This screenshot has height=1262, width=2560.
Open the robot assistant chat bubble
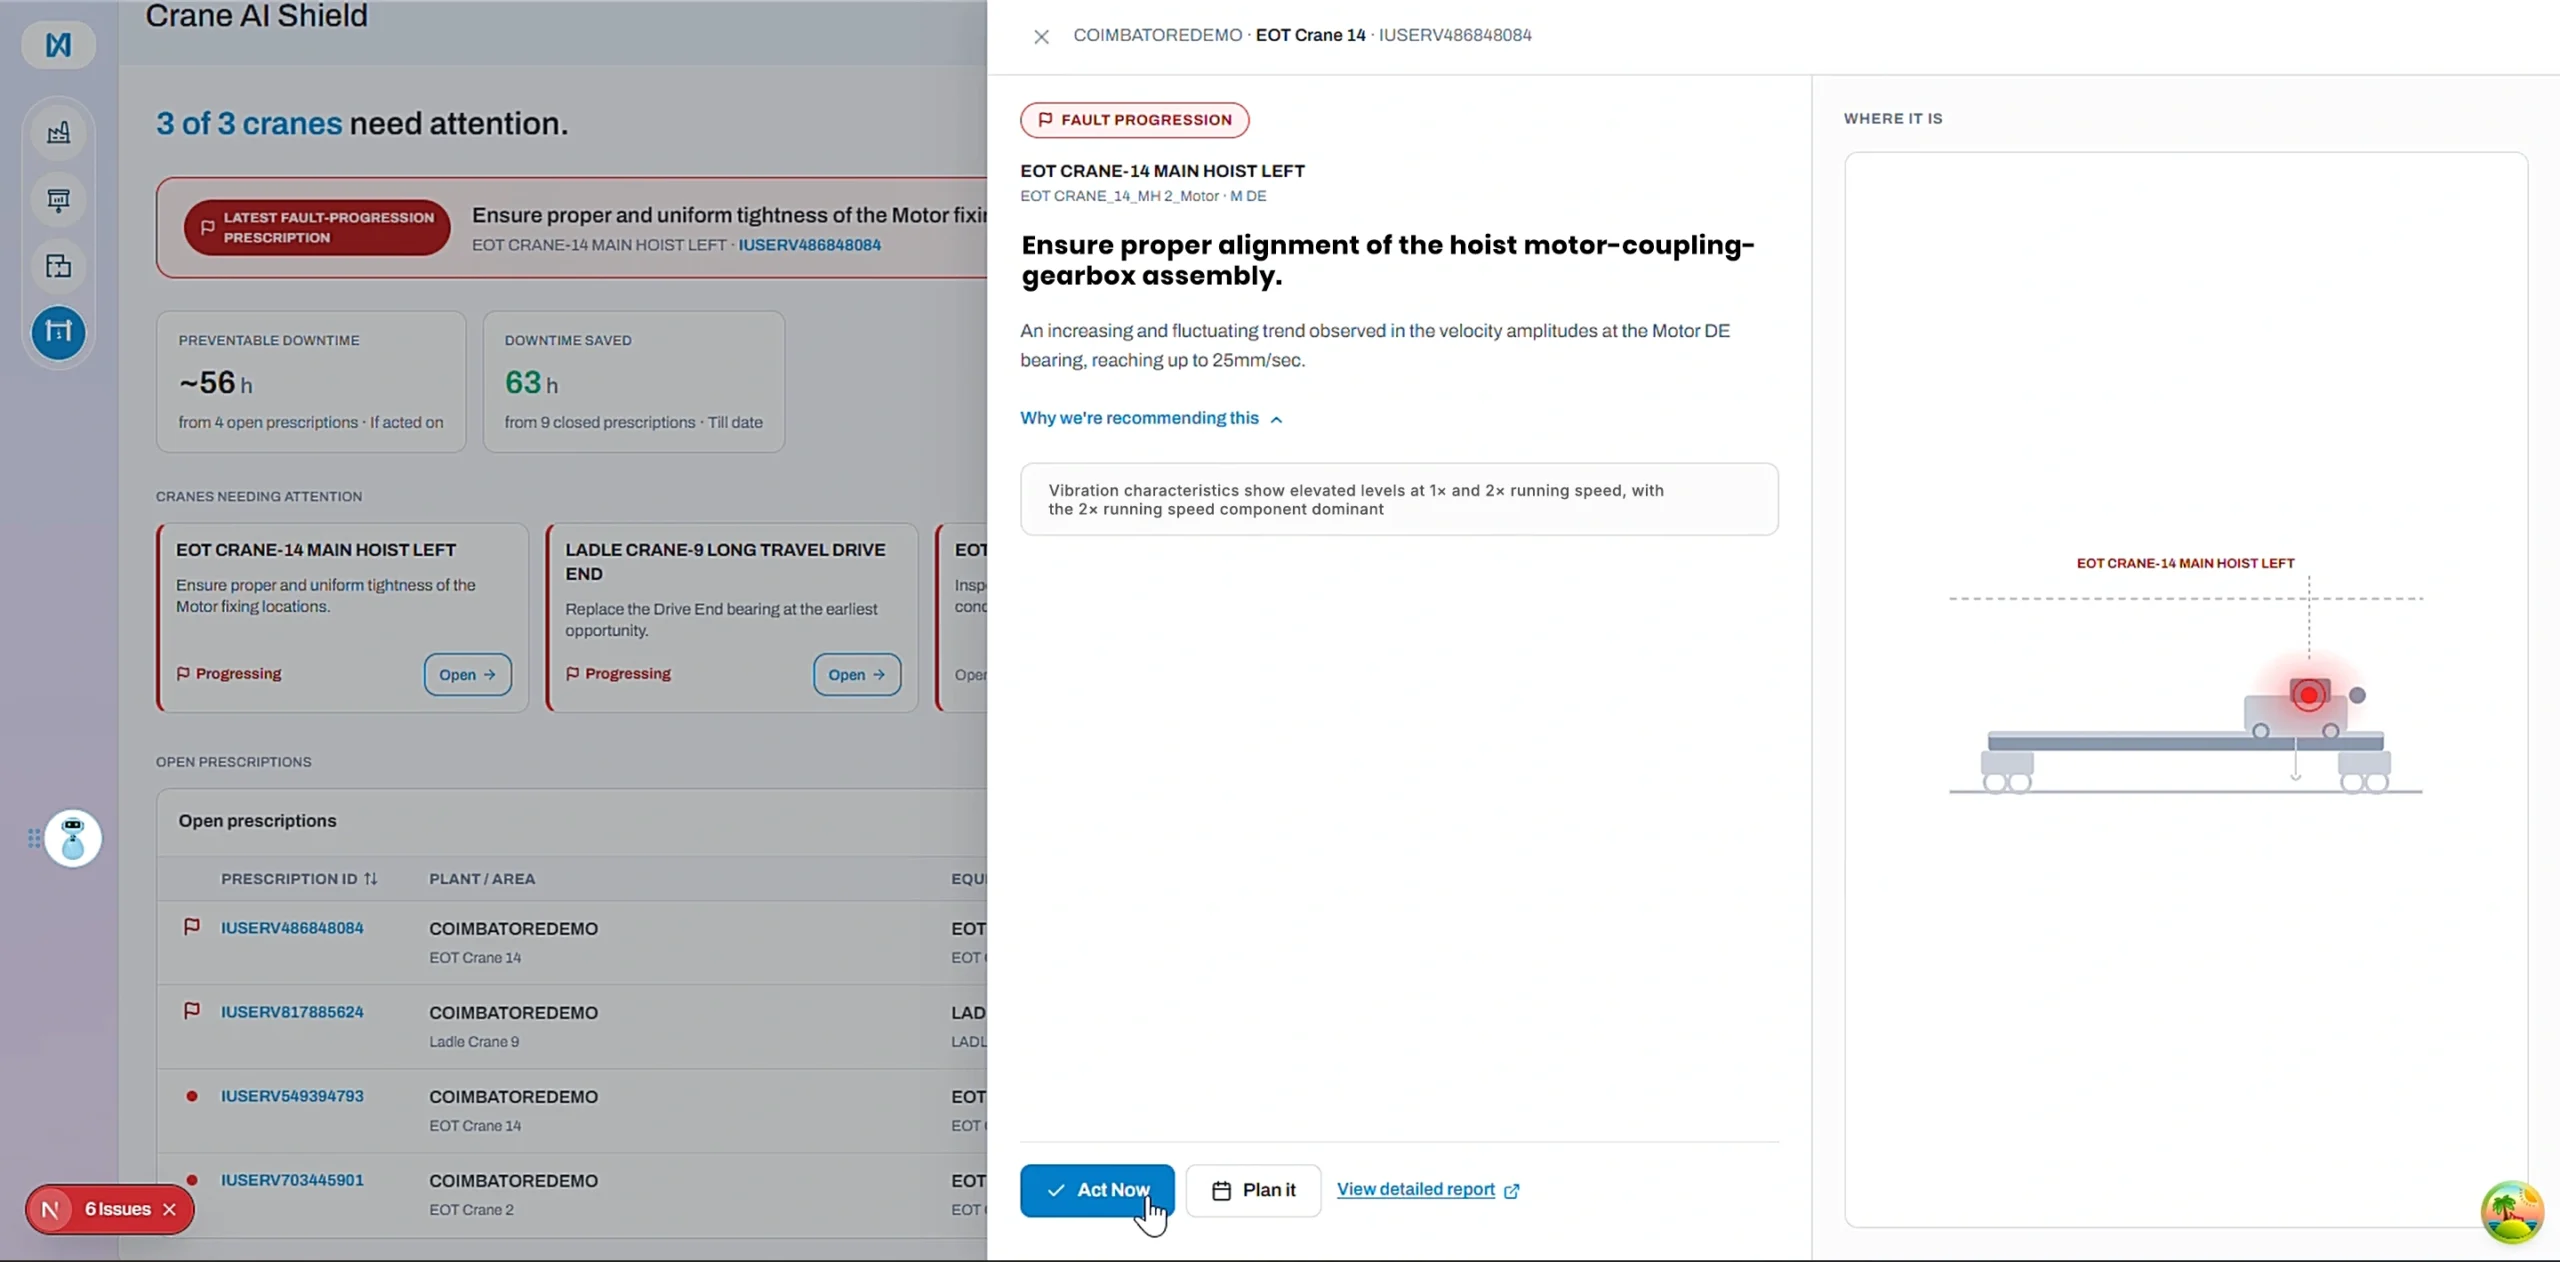point(73,838)
